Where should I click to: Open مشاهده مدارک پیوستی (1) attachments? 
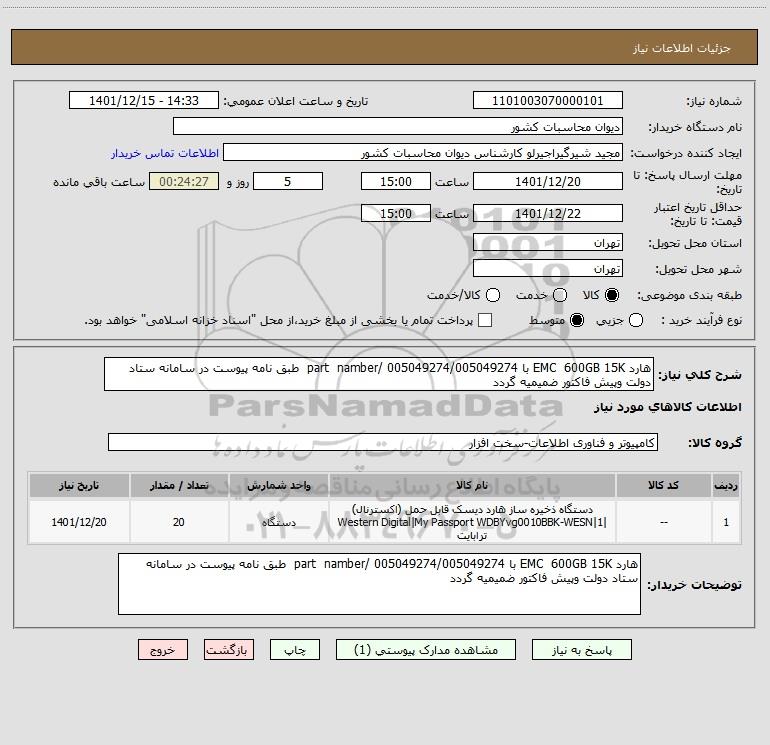pos(426,650)
